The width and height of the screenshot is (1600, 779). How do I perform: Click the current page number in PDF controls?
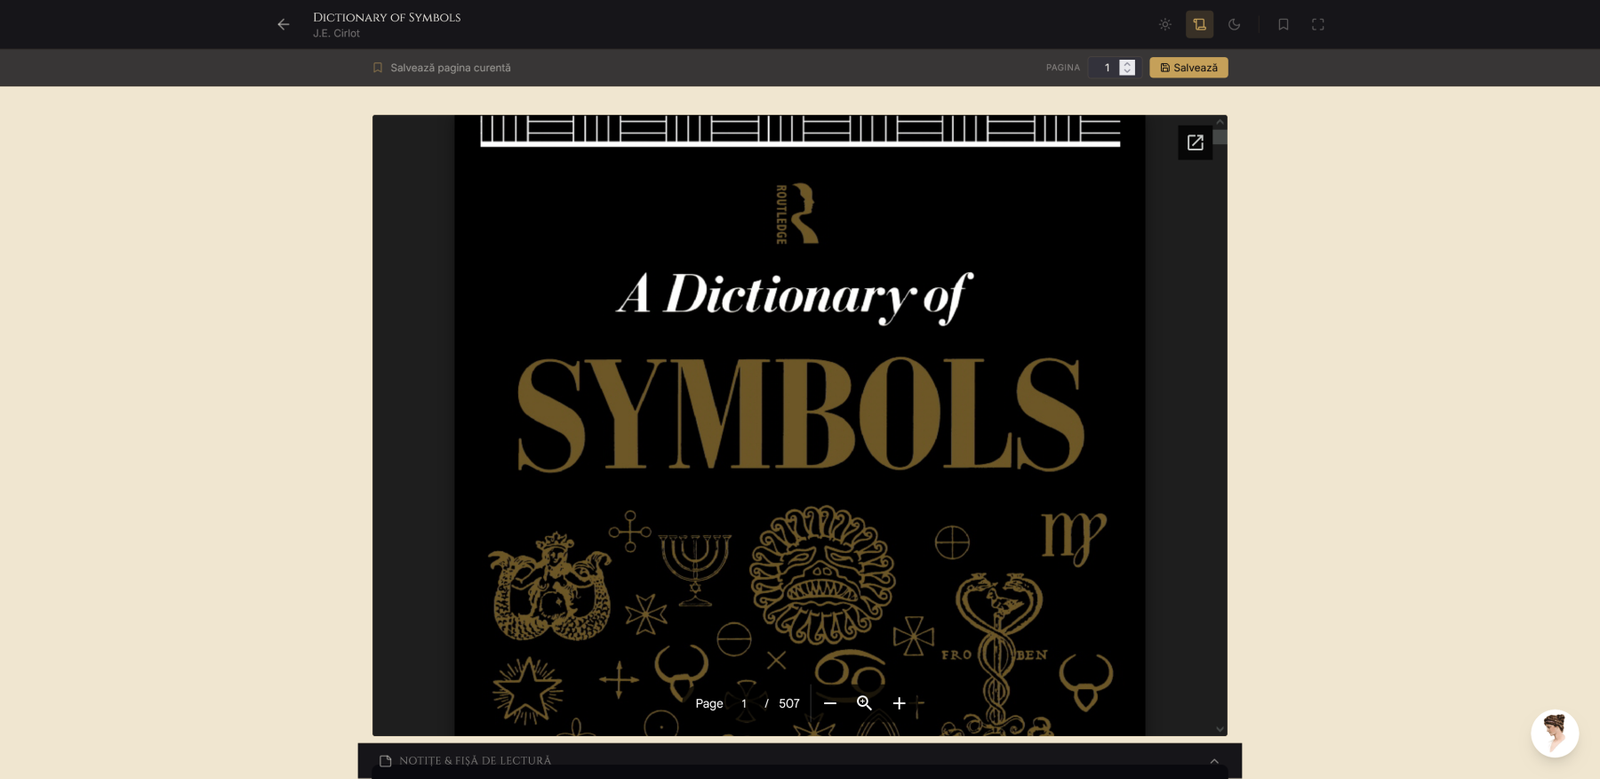pos(744,703)
